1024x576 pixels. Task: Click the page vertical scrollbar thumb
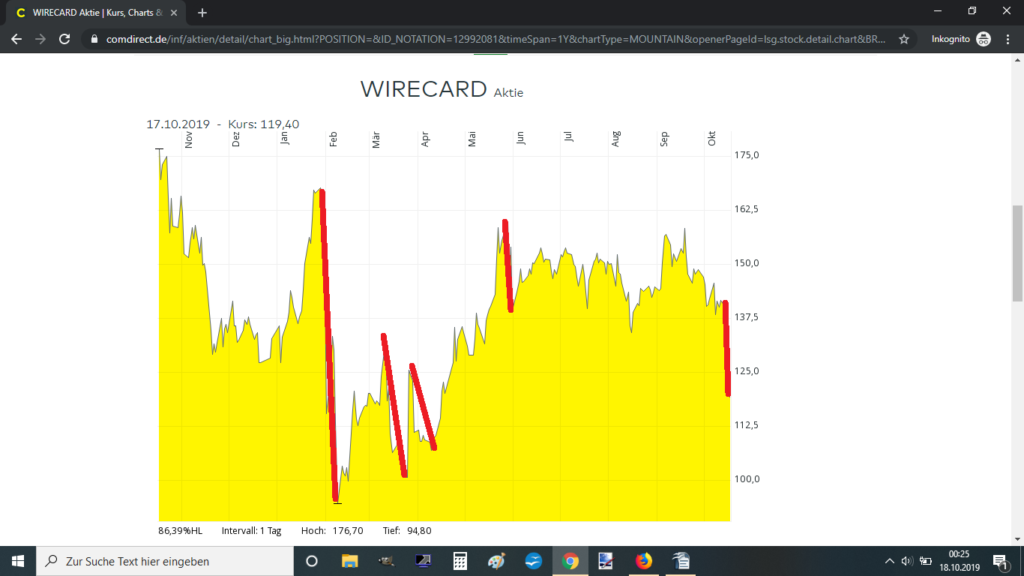pos(1017,230)
